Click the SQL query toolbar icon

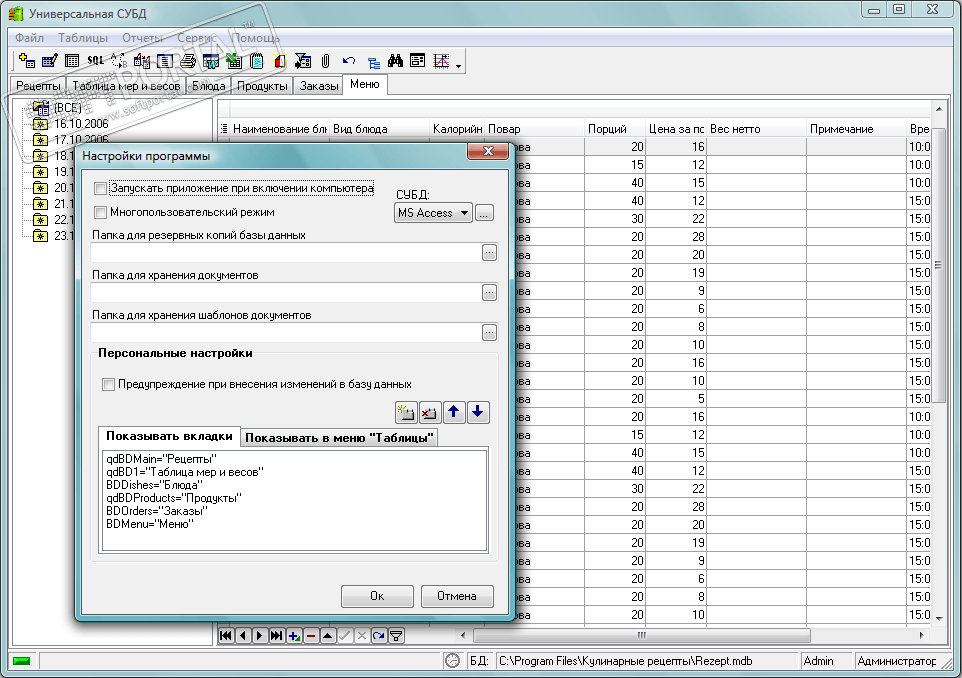(x=95, y=61)
